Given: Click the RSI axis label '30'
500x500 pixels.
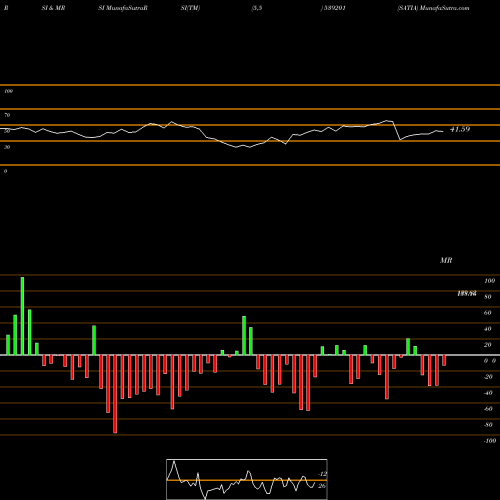Looking at the screenshot, I should tap(7, 147).
